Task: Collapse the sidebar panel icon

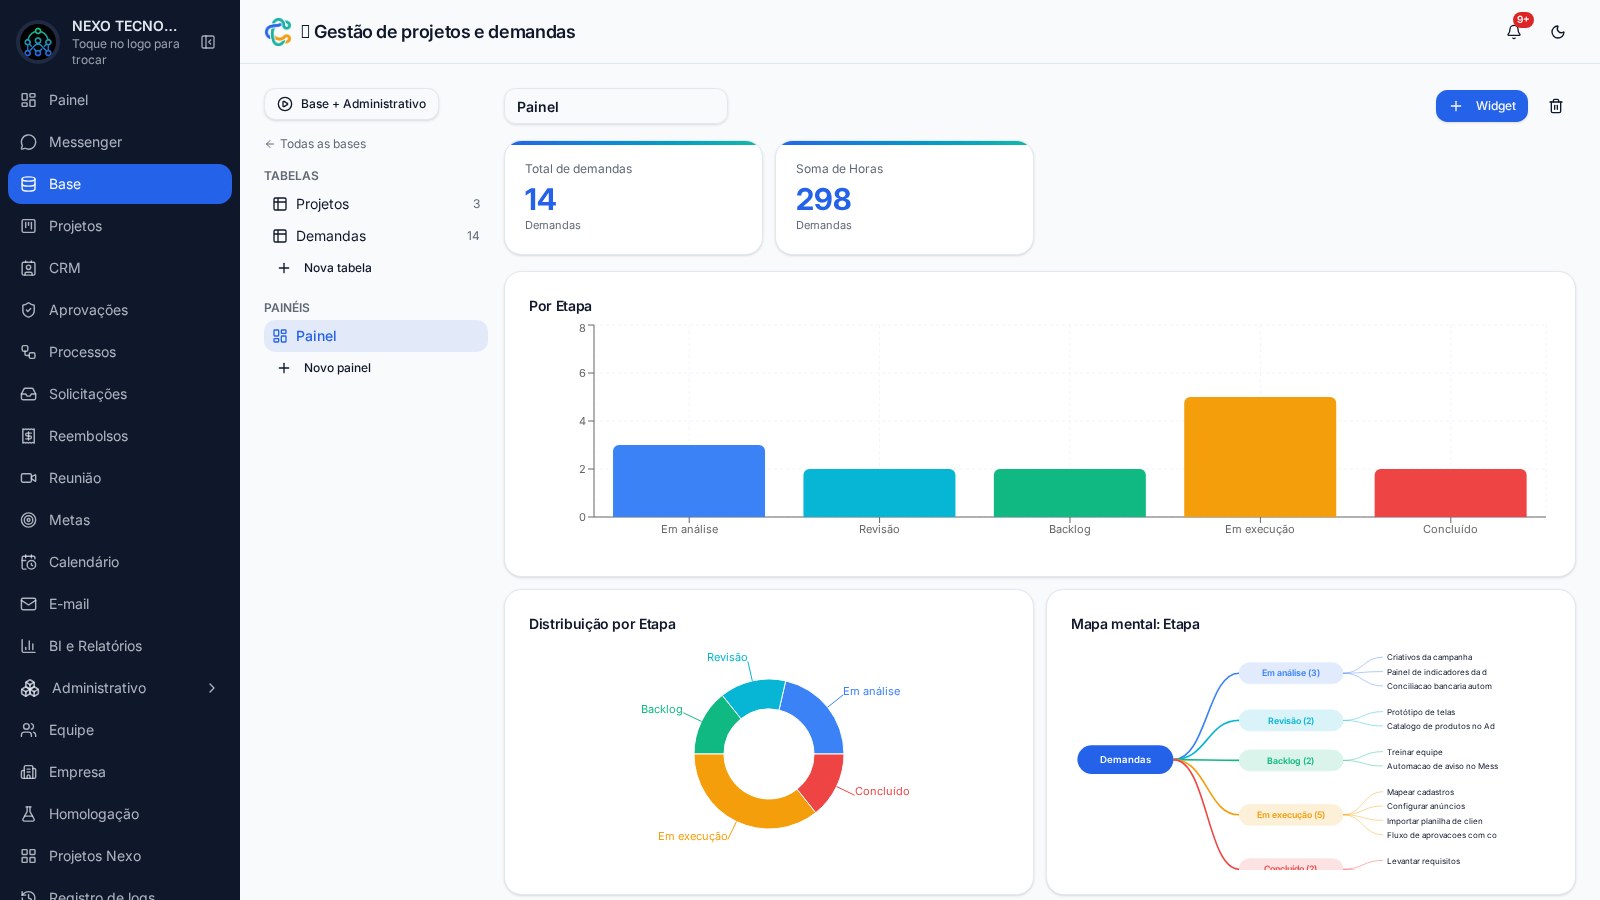Action: coord(208,42)
